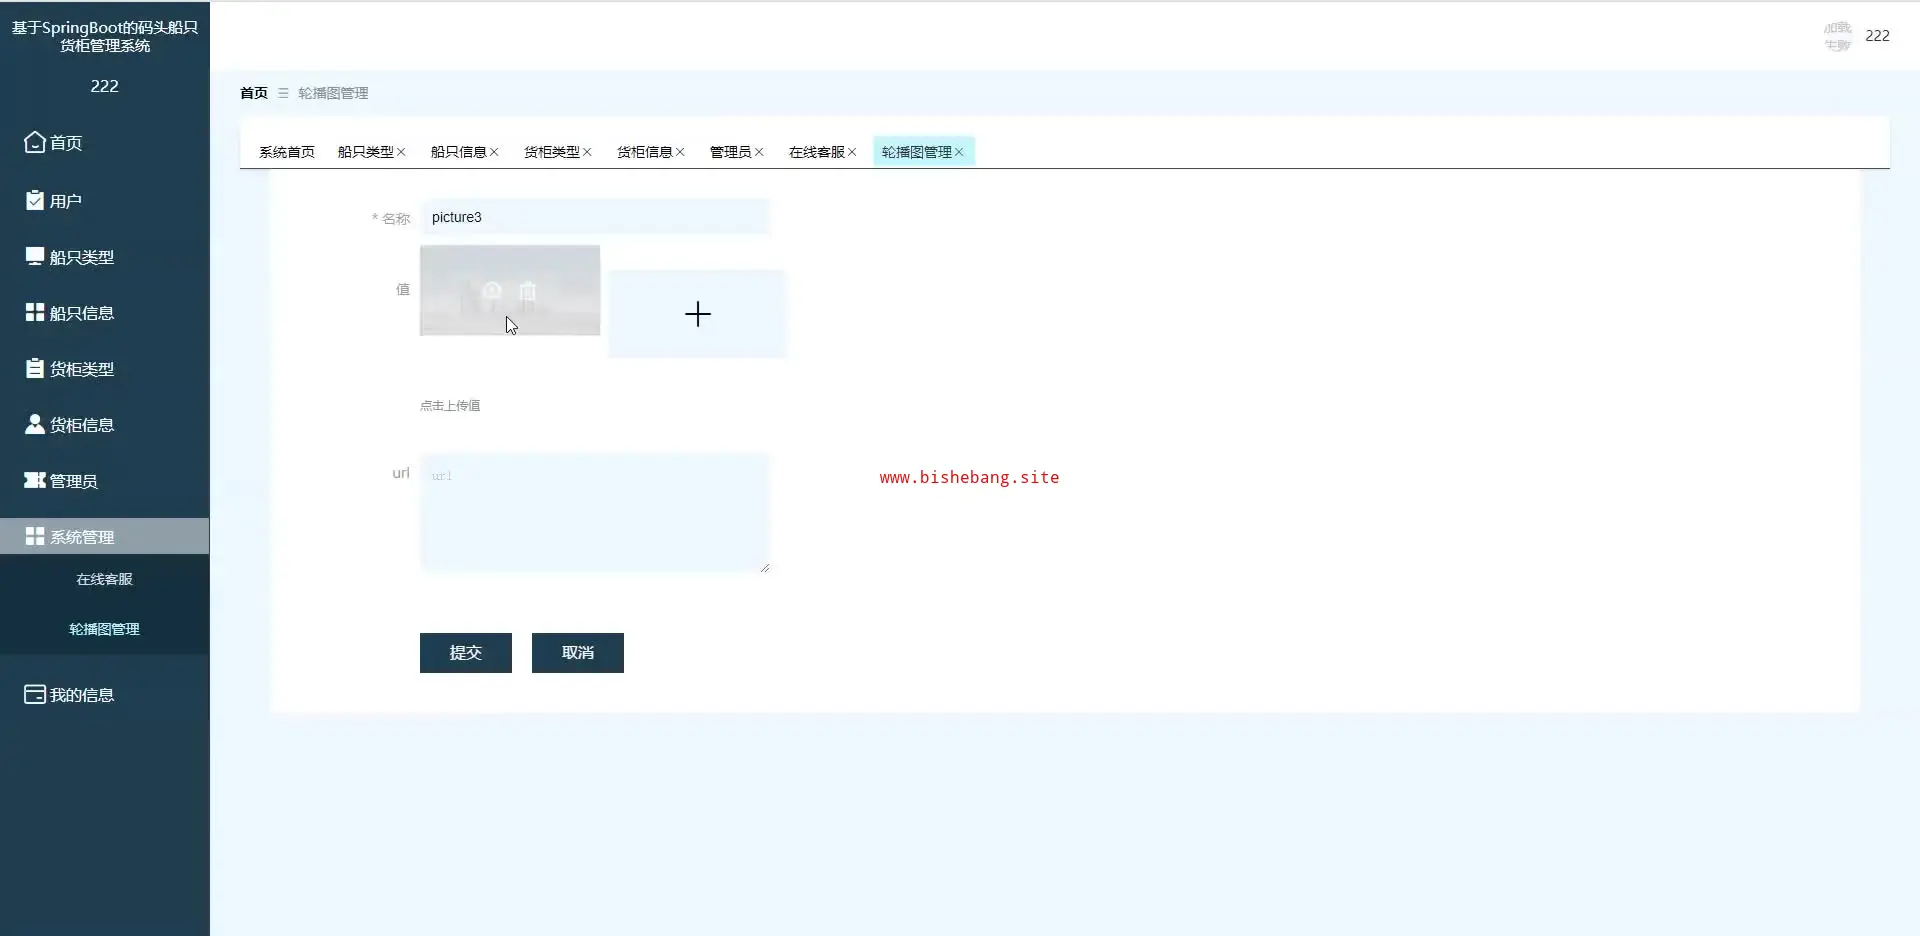This screenshot has width=1920, height=936.
Task: Collapse the 系统管理 sidebar menu
Action: point(104,536)
